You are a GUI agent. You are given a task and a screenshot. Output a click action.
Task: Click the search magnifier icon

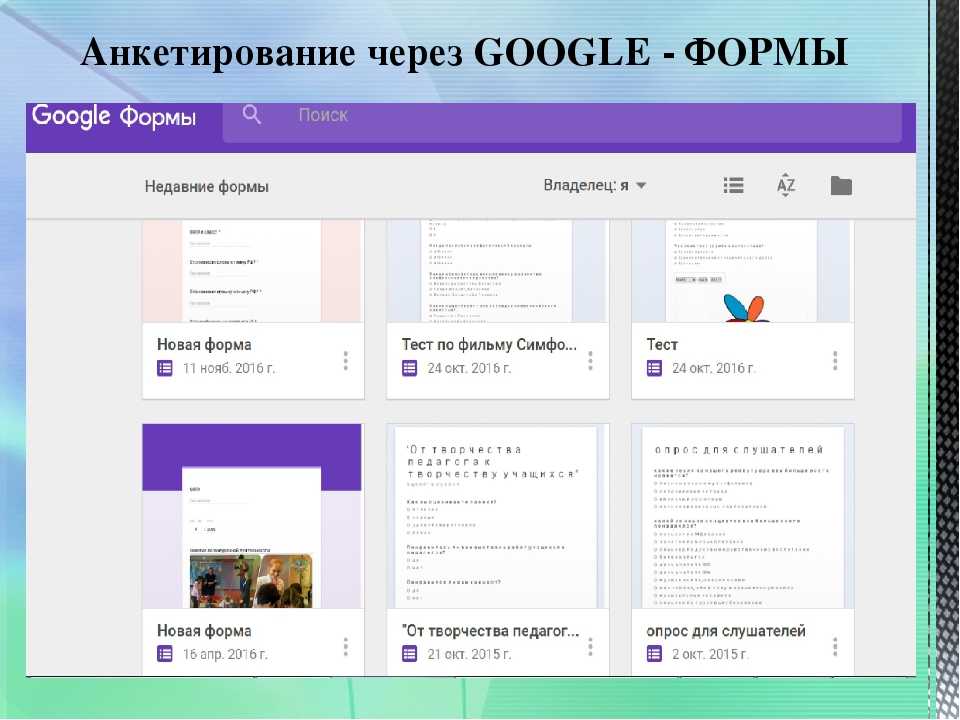252,114
